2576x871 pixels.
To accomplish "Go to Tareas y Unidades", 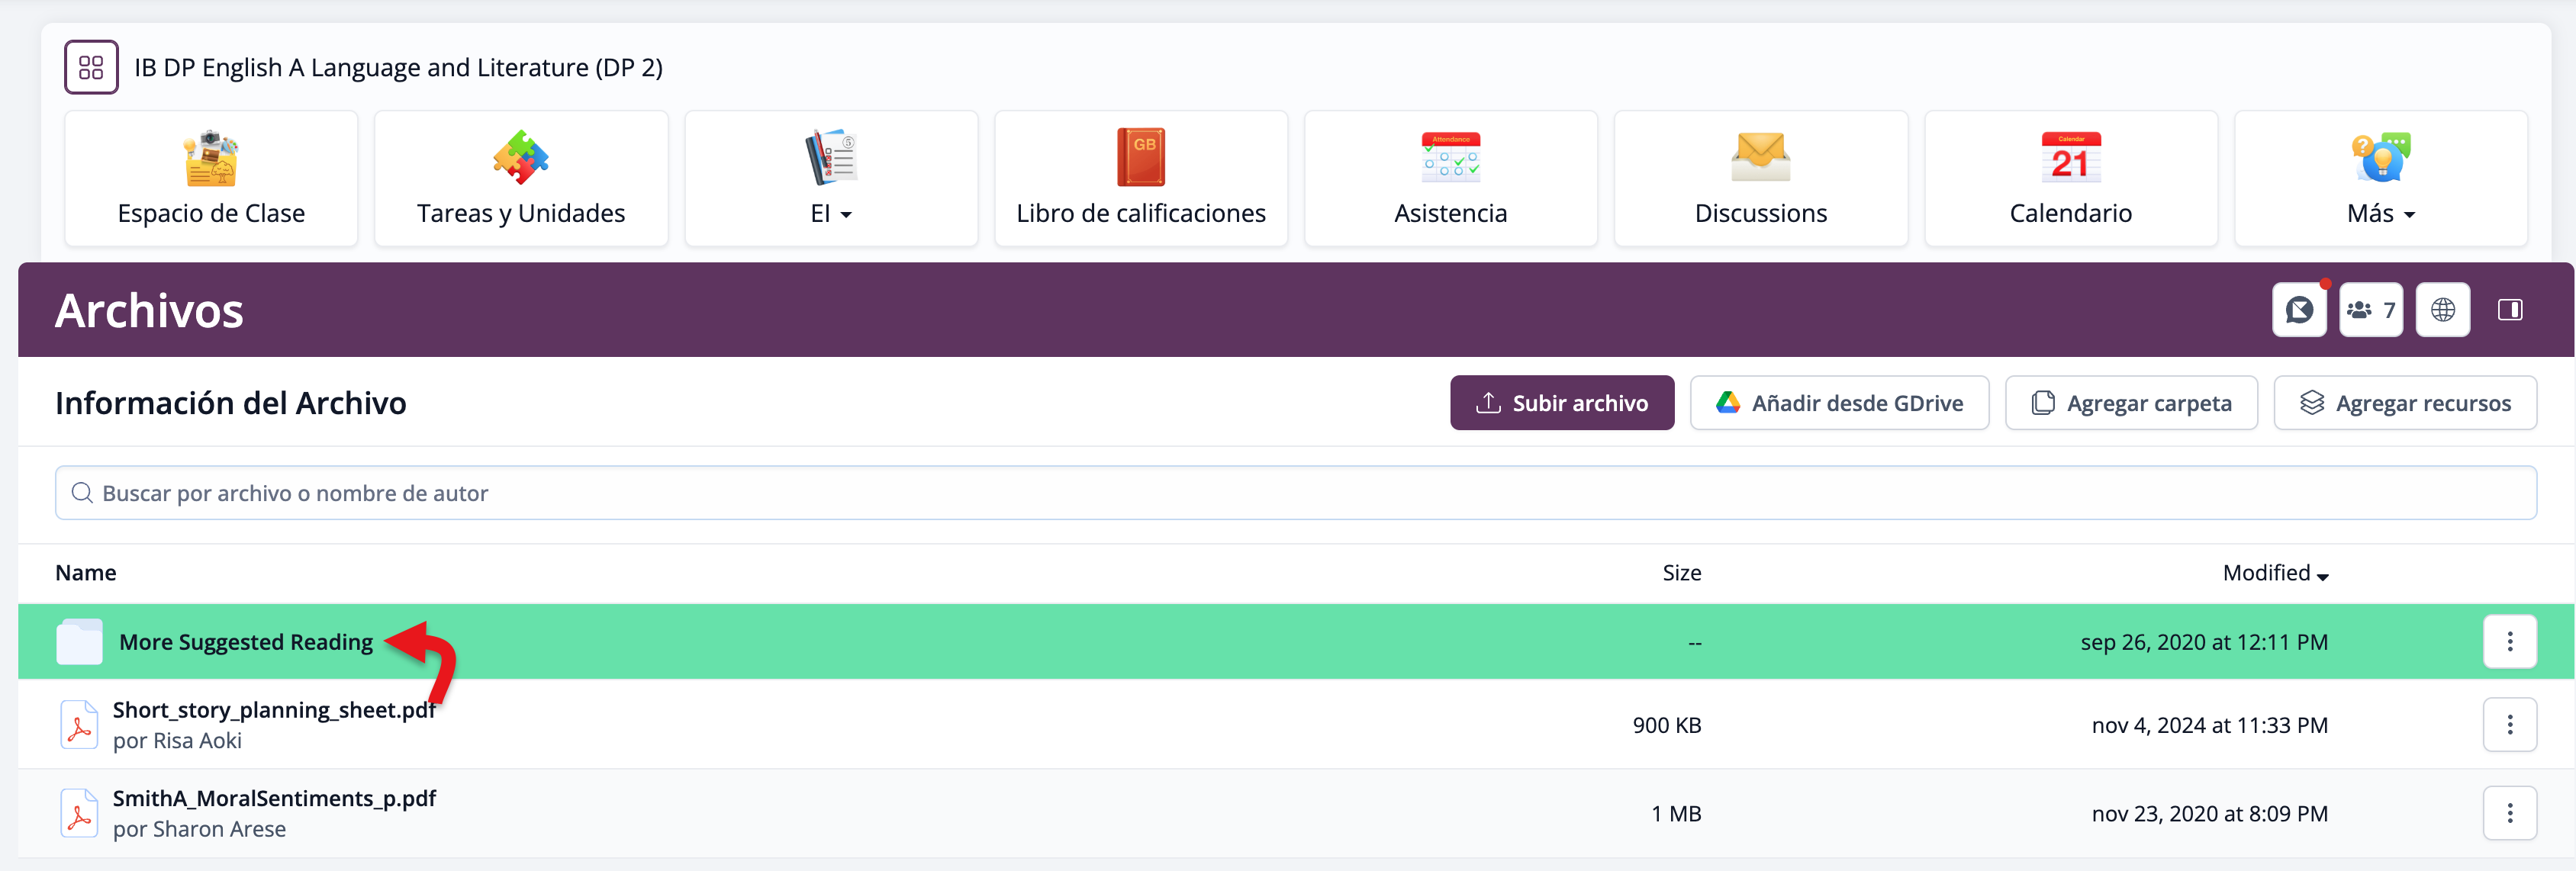I will coord(520,178).
